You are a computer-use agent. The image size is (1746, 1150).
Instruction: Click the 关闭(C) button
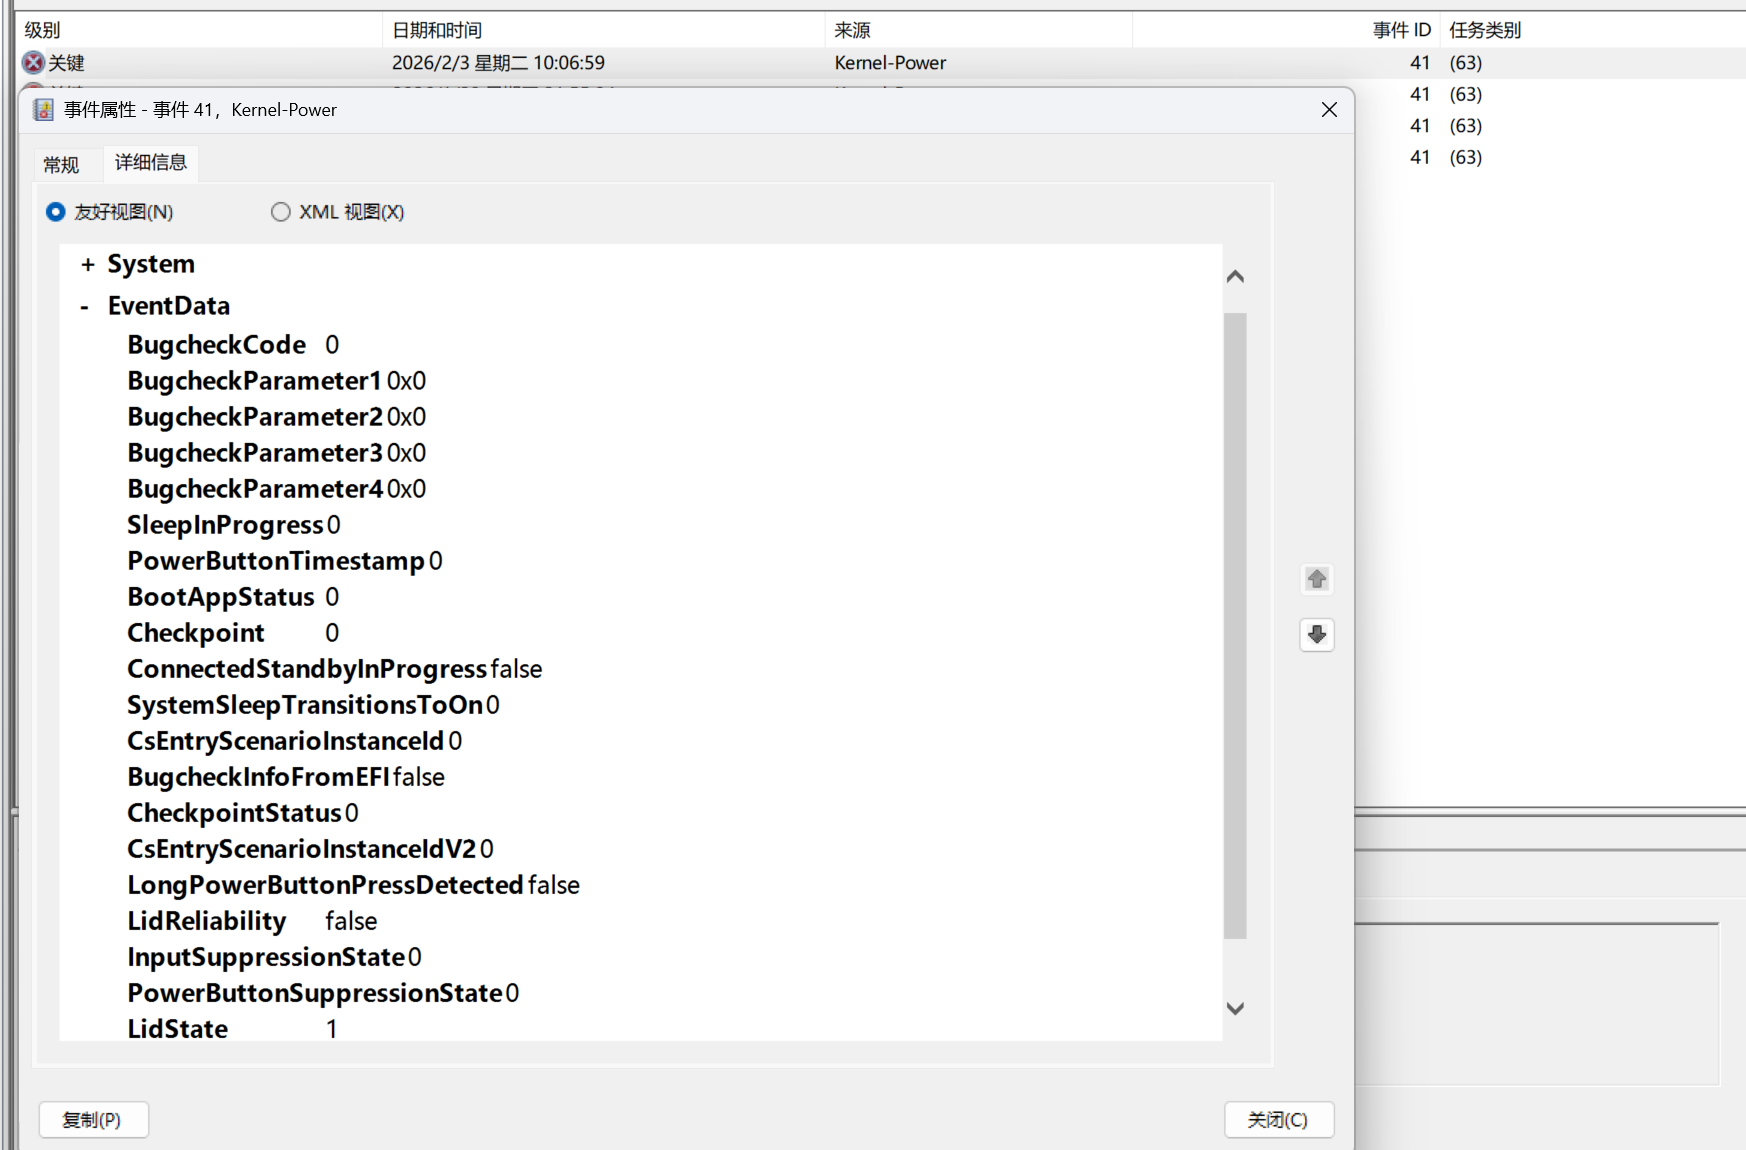click(x=1279, y=1120)
